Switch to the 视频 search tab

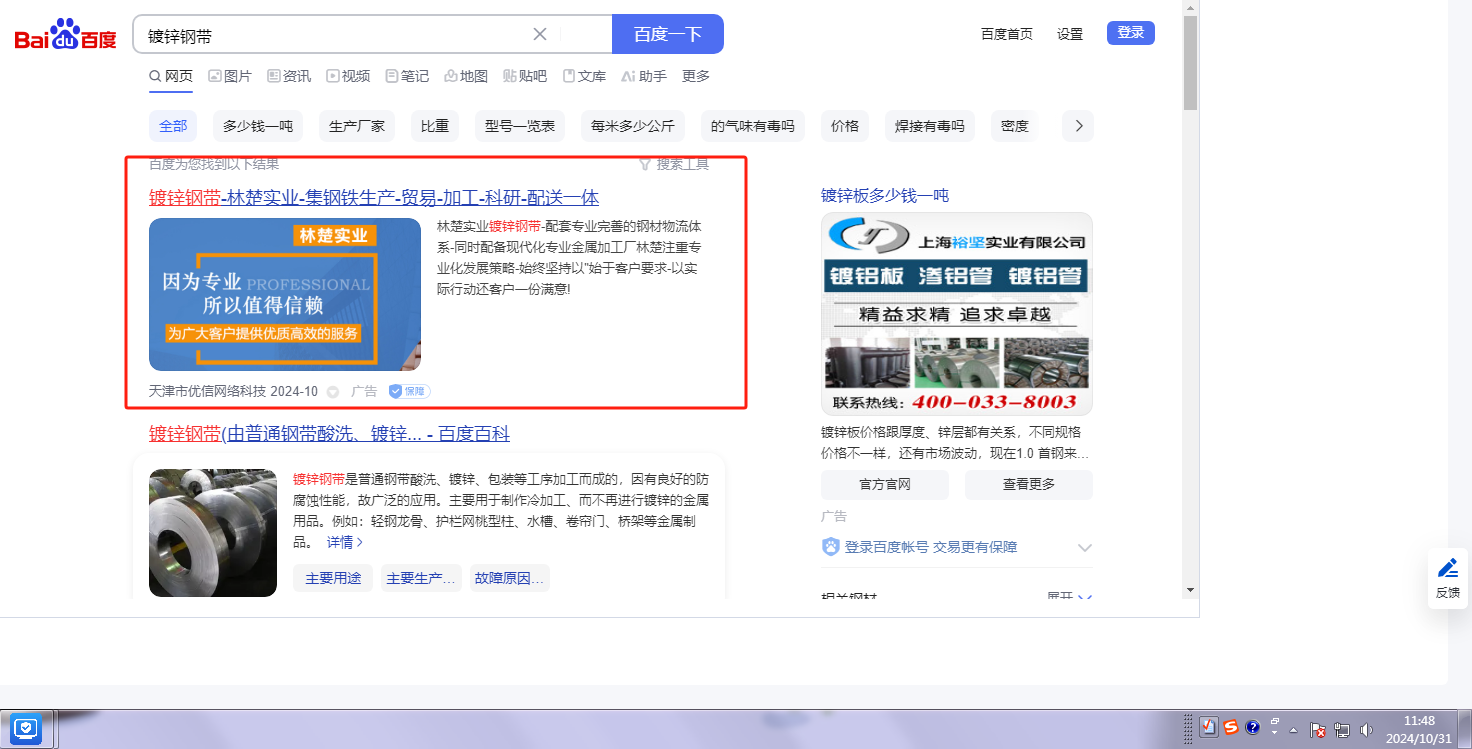[x=348, y=76]
